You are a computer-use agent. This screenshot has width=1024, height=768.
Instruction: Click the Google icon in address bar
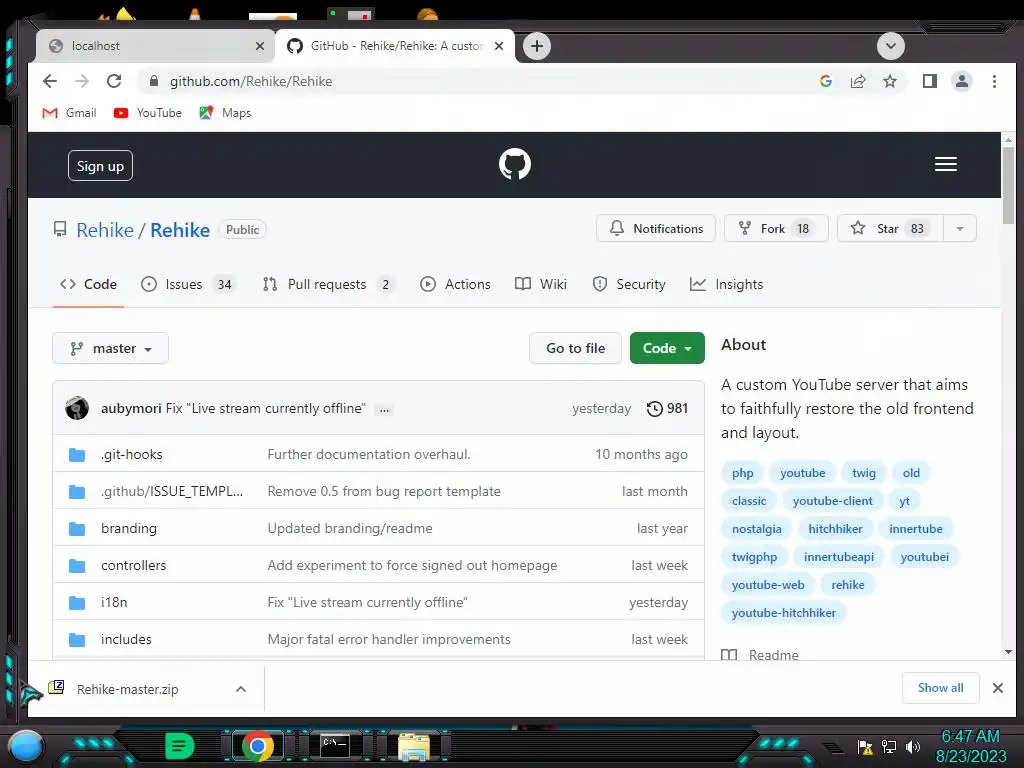(x=825, y=81)
